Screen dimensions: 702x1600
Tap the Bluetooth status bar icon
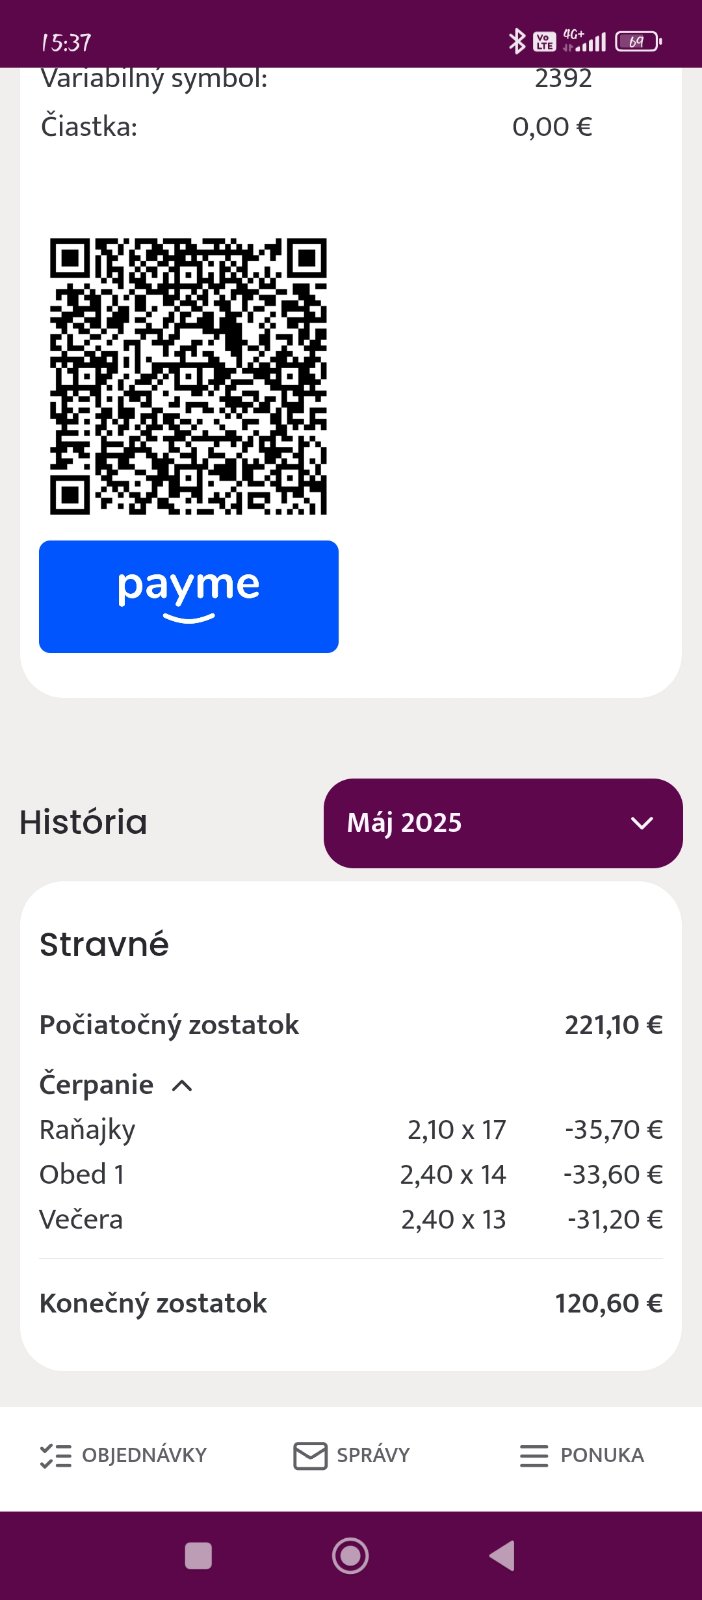[516, 41]
